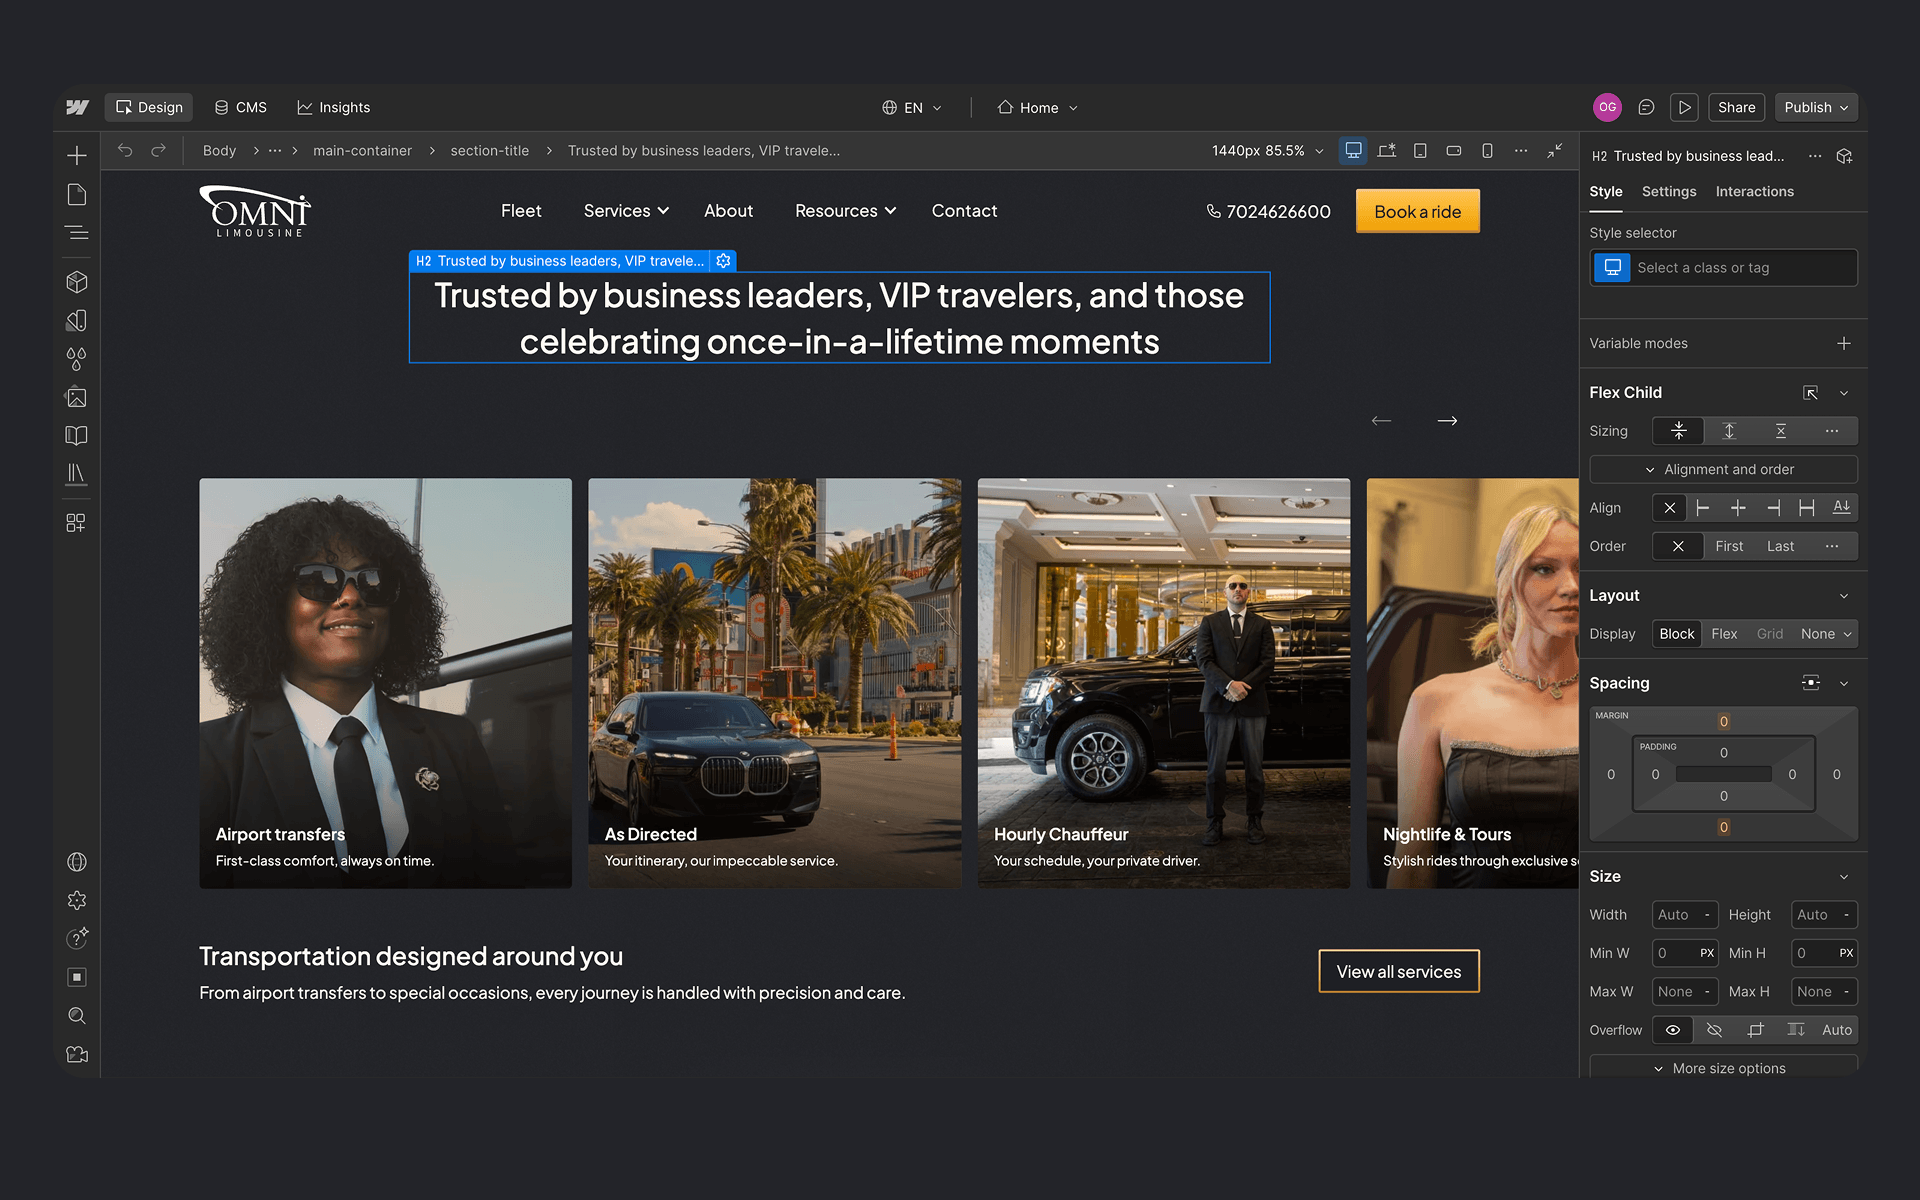
Task: Switch to mobile portrait breakpoint
Action: click(1487, 150)
